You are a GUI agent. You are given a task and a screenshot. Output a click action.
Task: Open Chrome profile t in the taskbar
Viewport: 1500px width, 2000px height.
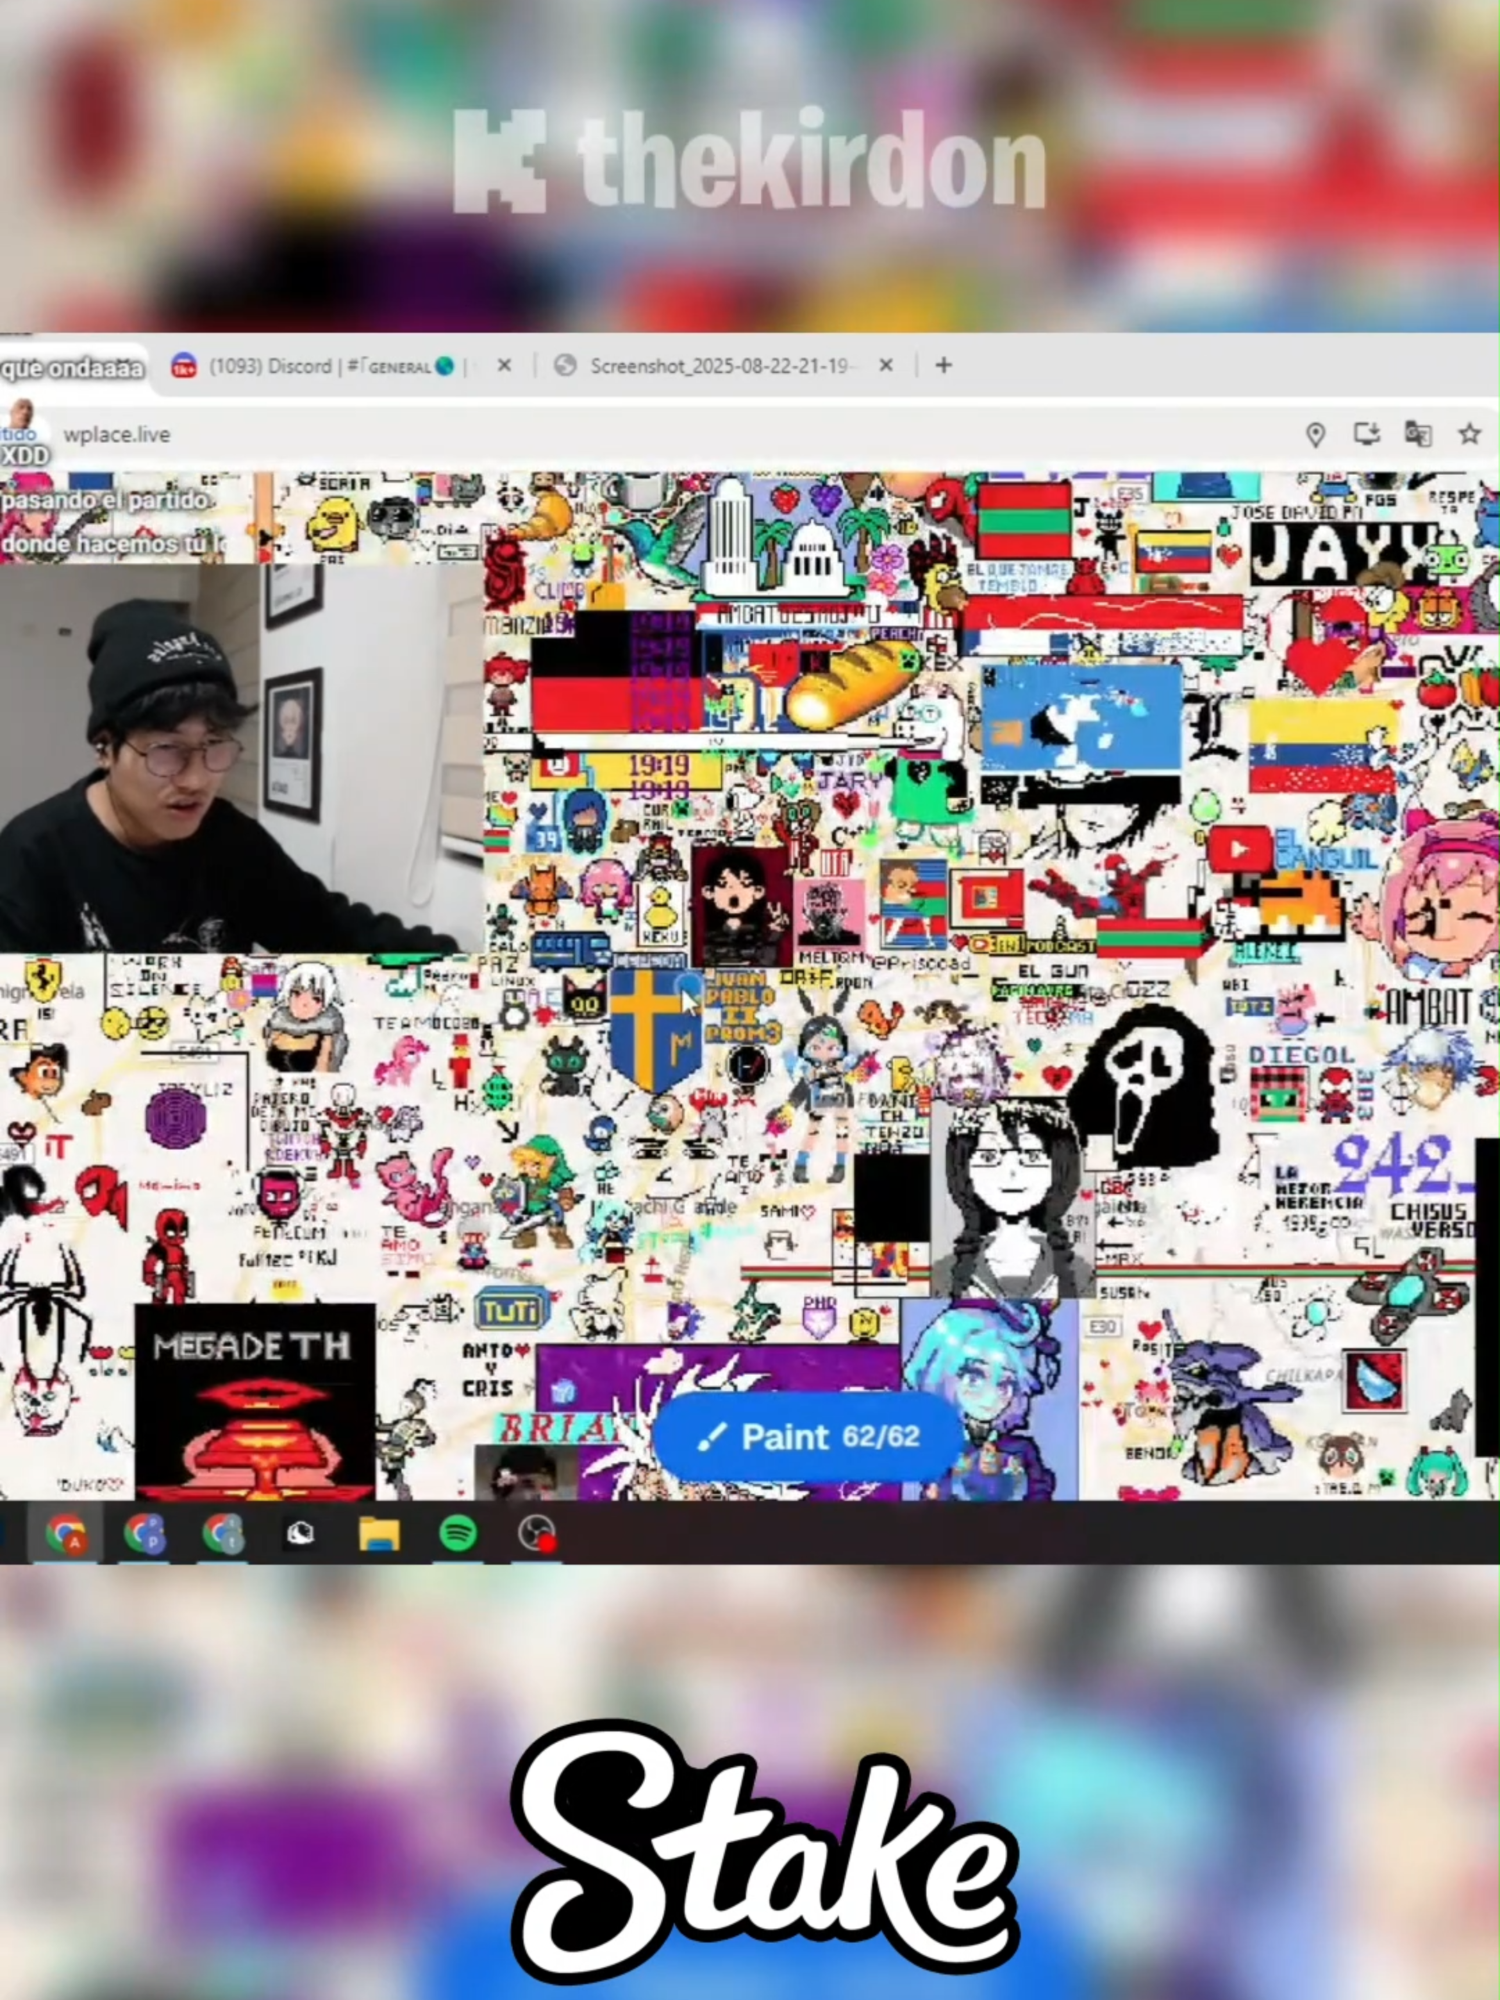tap(222, 1533)
